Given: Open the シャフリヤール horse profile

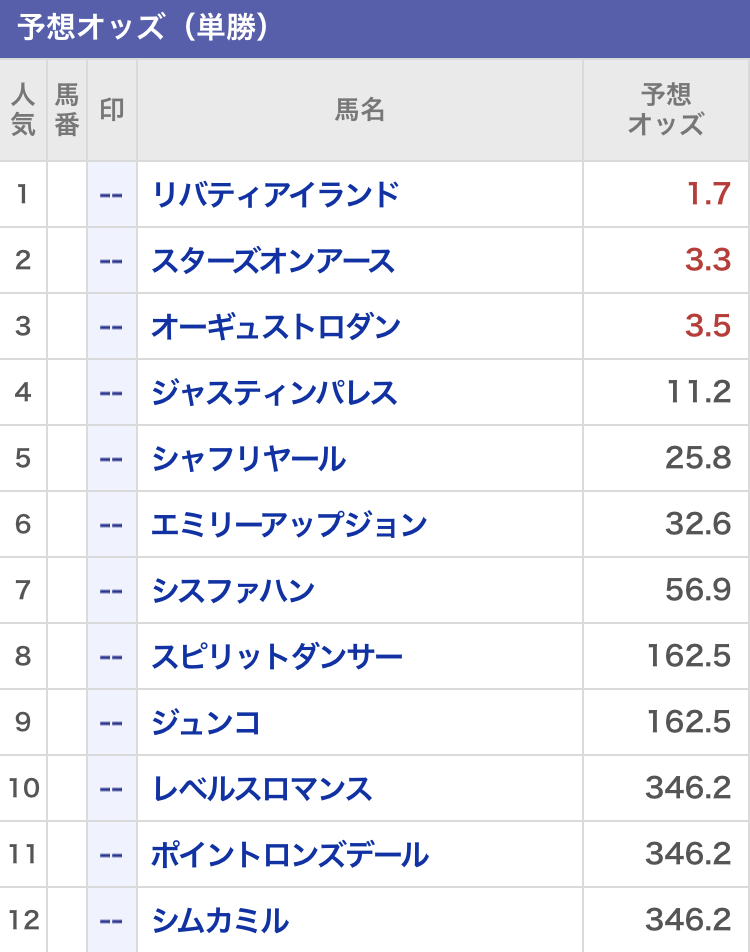Looking at the screenshot, I should [248, 459].
